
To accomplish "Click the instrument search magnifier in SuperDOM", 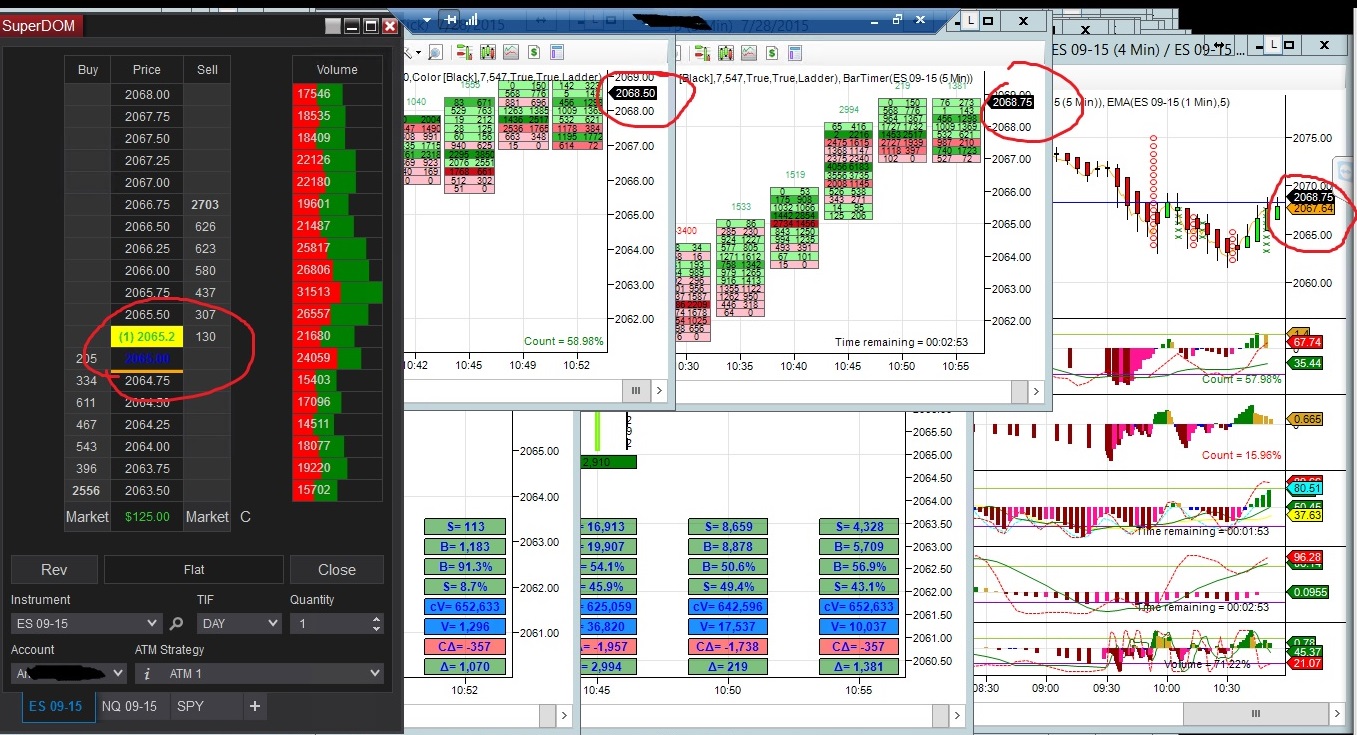I will click(177, 623).
